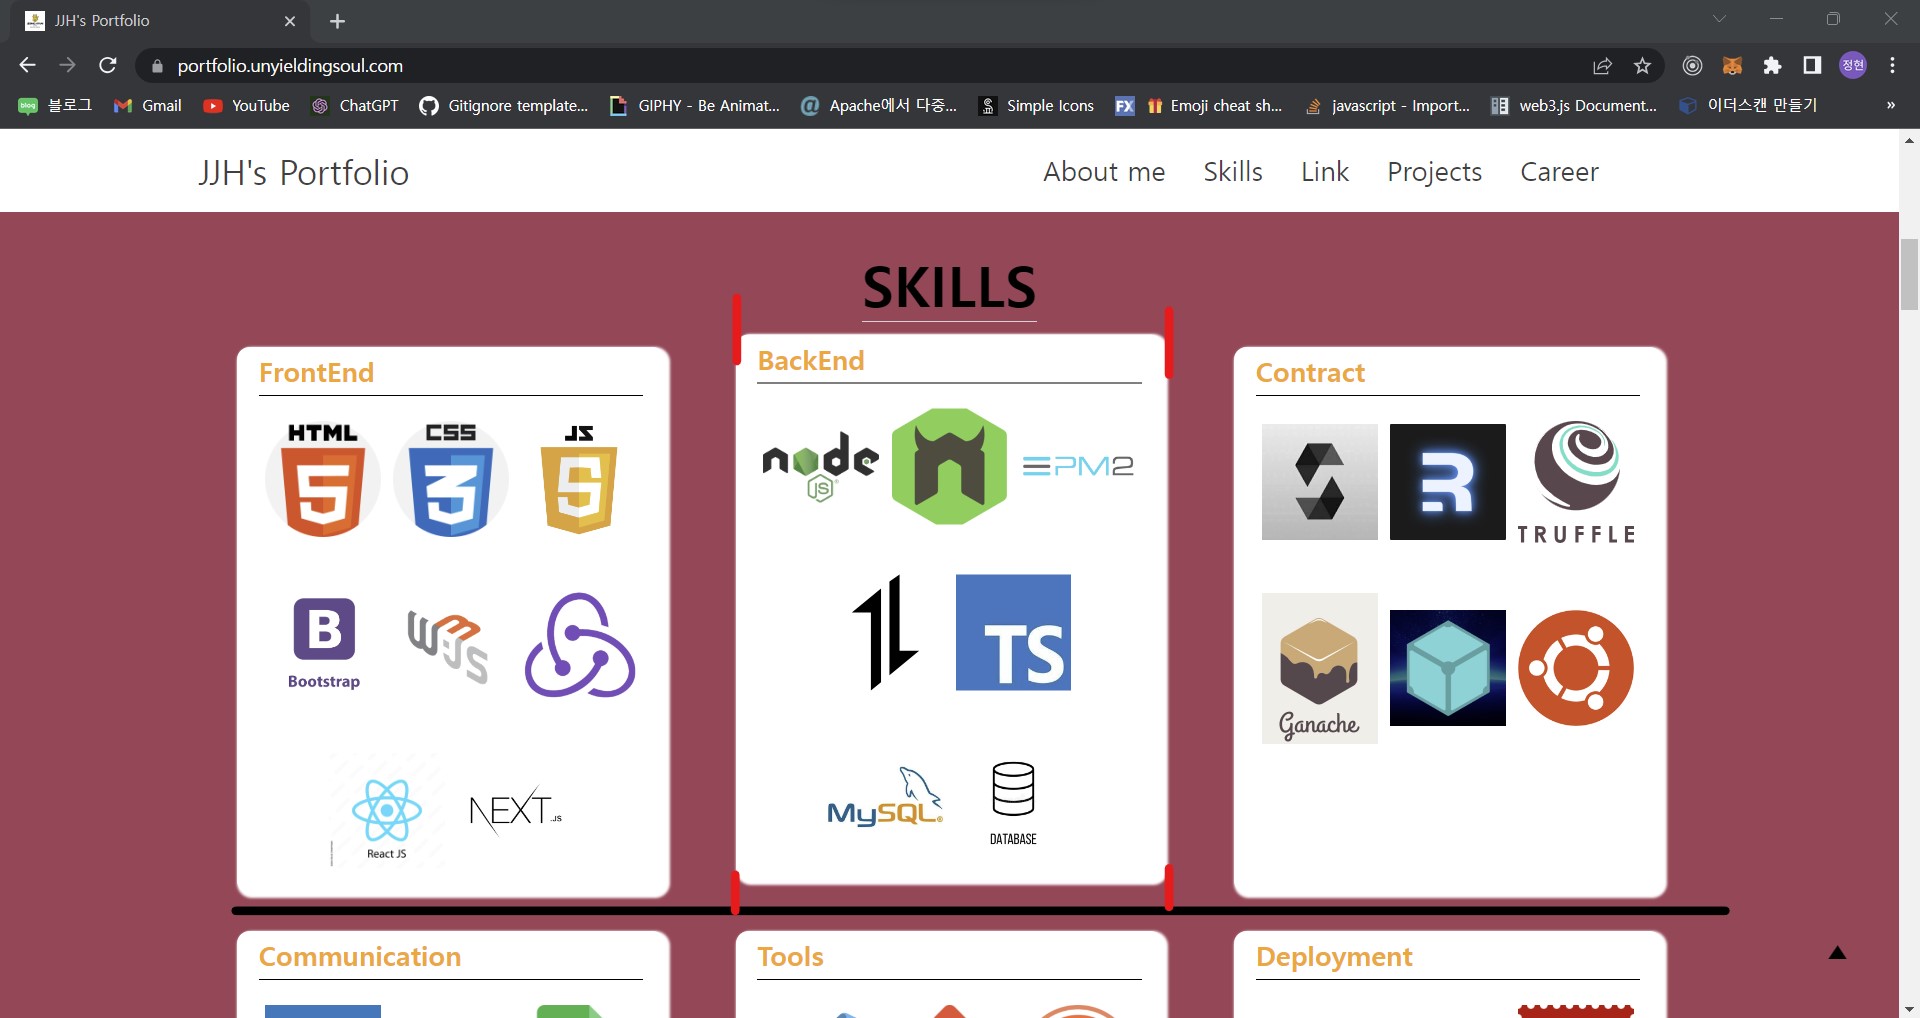Click the Ganache logo icon

[1320, 668]
